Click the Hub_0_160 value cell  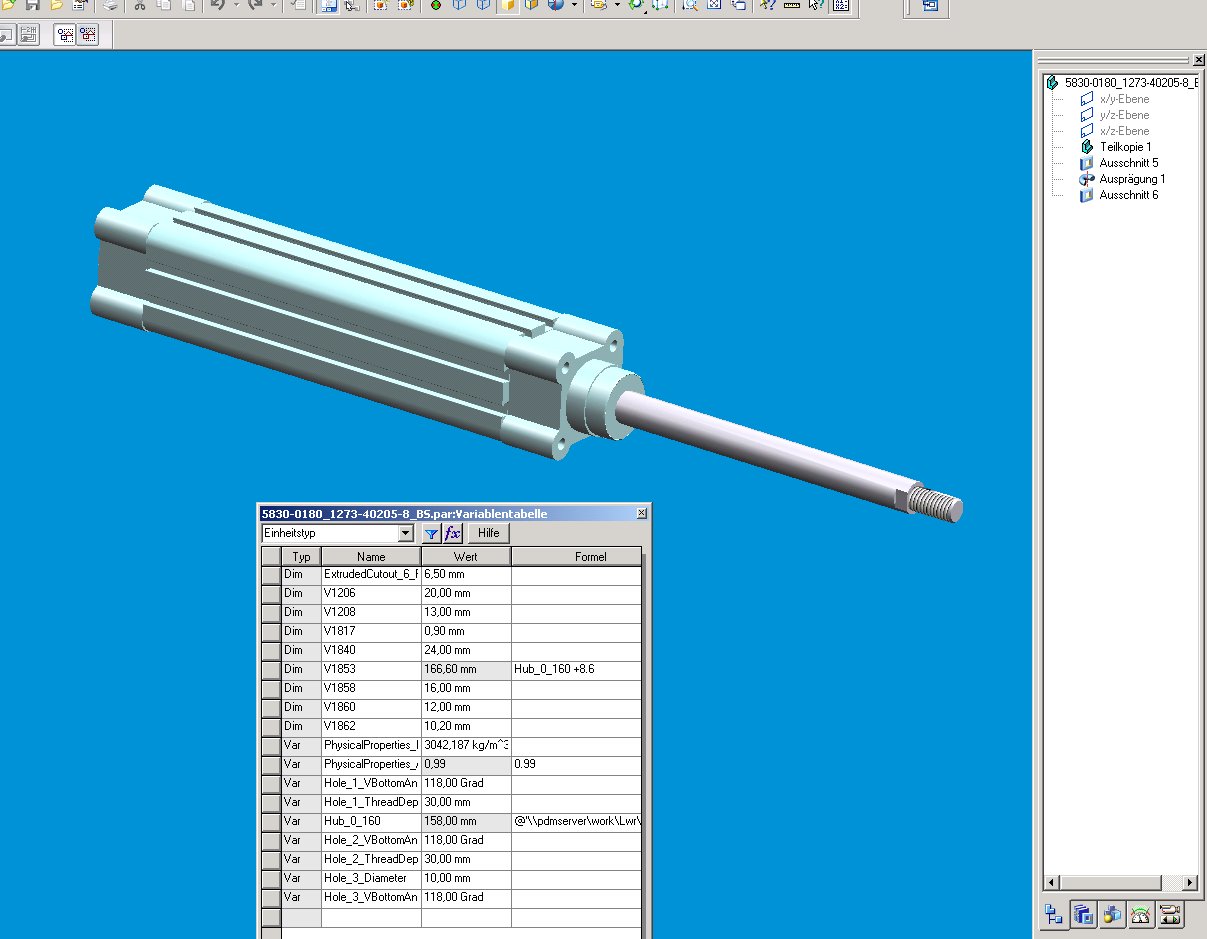tap(465, 821)
